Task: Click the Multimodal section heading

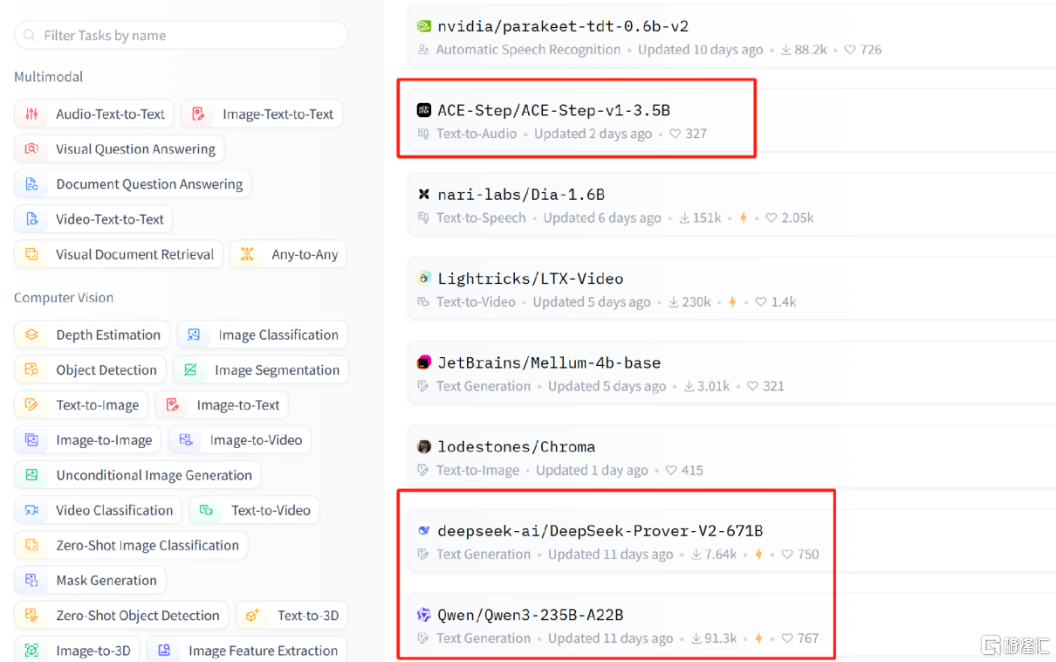Action: [x=48, y=77]
